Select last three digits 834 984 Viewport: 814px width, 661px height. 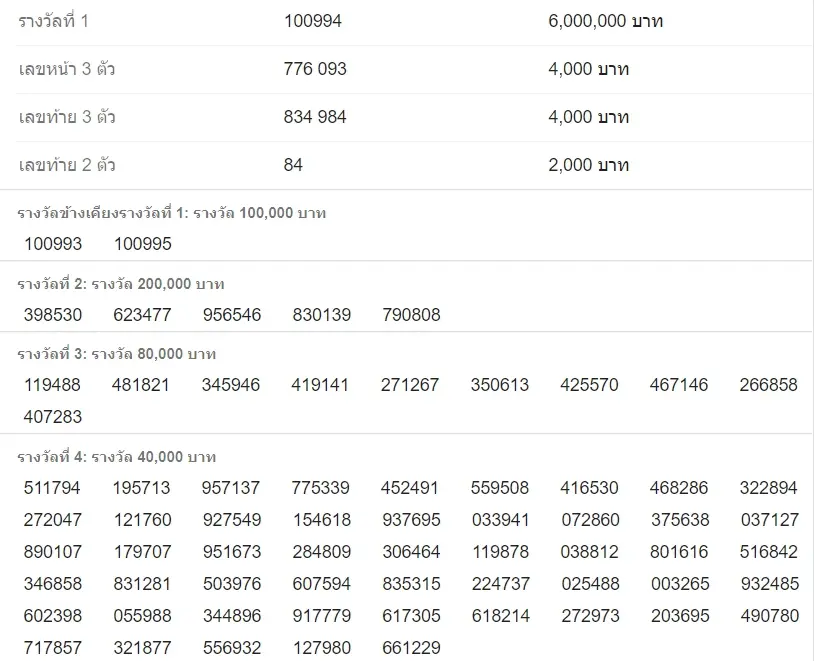point(315,117)
